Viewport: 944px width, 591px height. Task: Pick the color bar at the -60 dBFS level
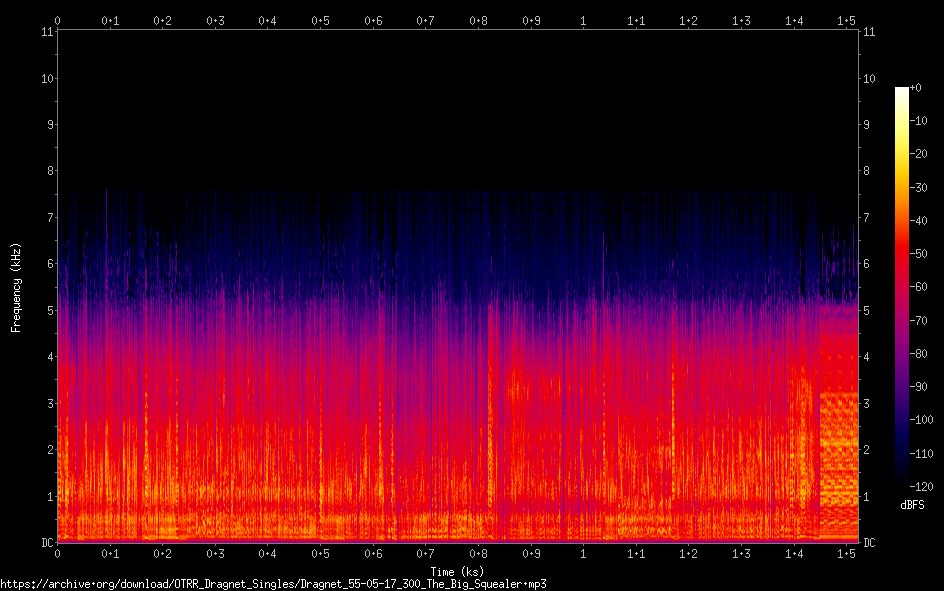pyautogui.click(x=902, y=286)
